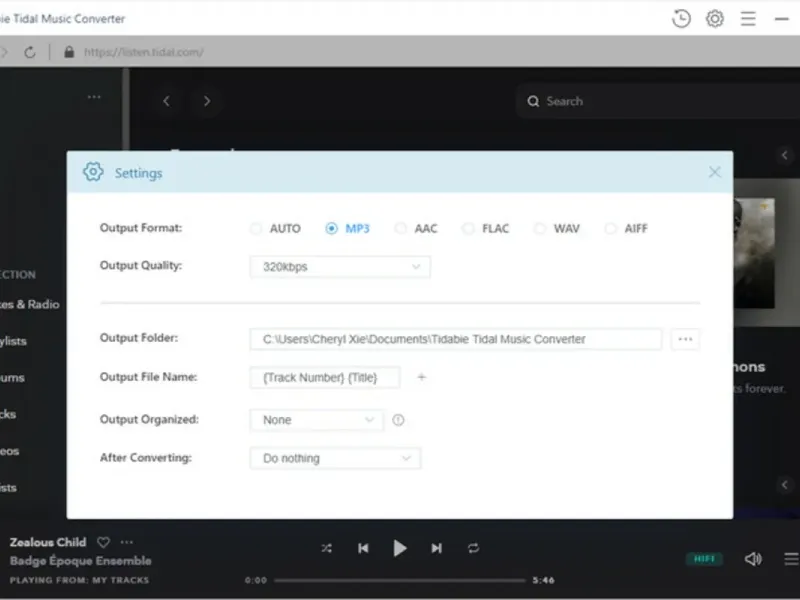Click the playback progress bar
The height and width of the screenshot is (600, 800).
pyautogui.click(x=399, y=580)
